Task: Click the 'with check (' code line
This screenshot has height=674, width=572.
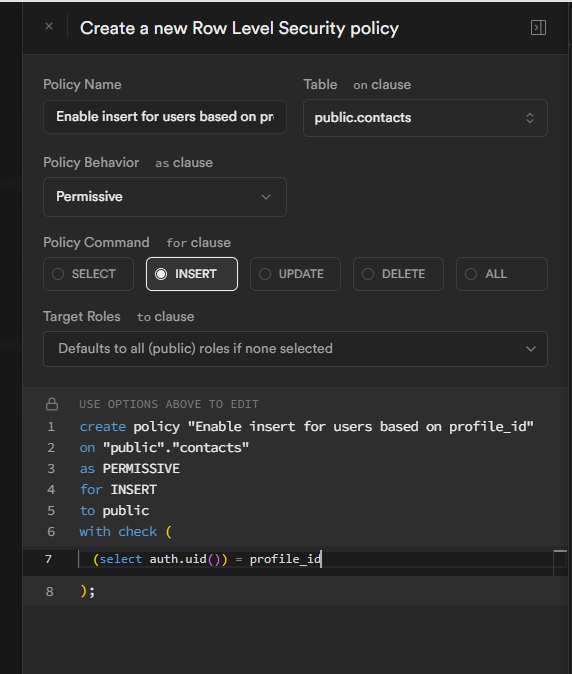Action: pyautogui.click(x=126, y=532)
